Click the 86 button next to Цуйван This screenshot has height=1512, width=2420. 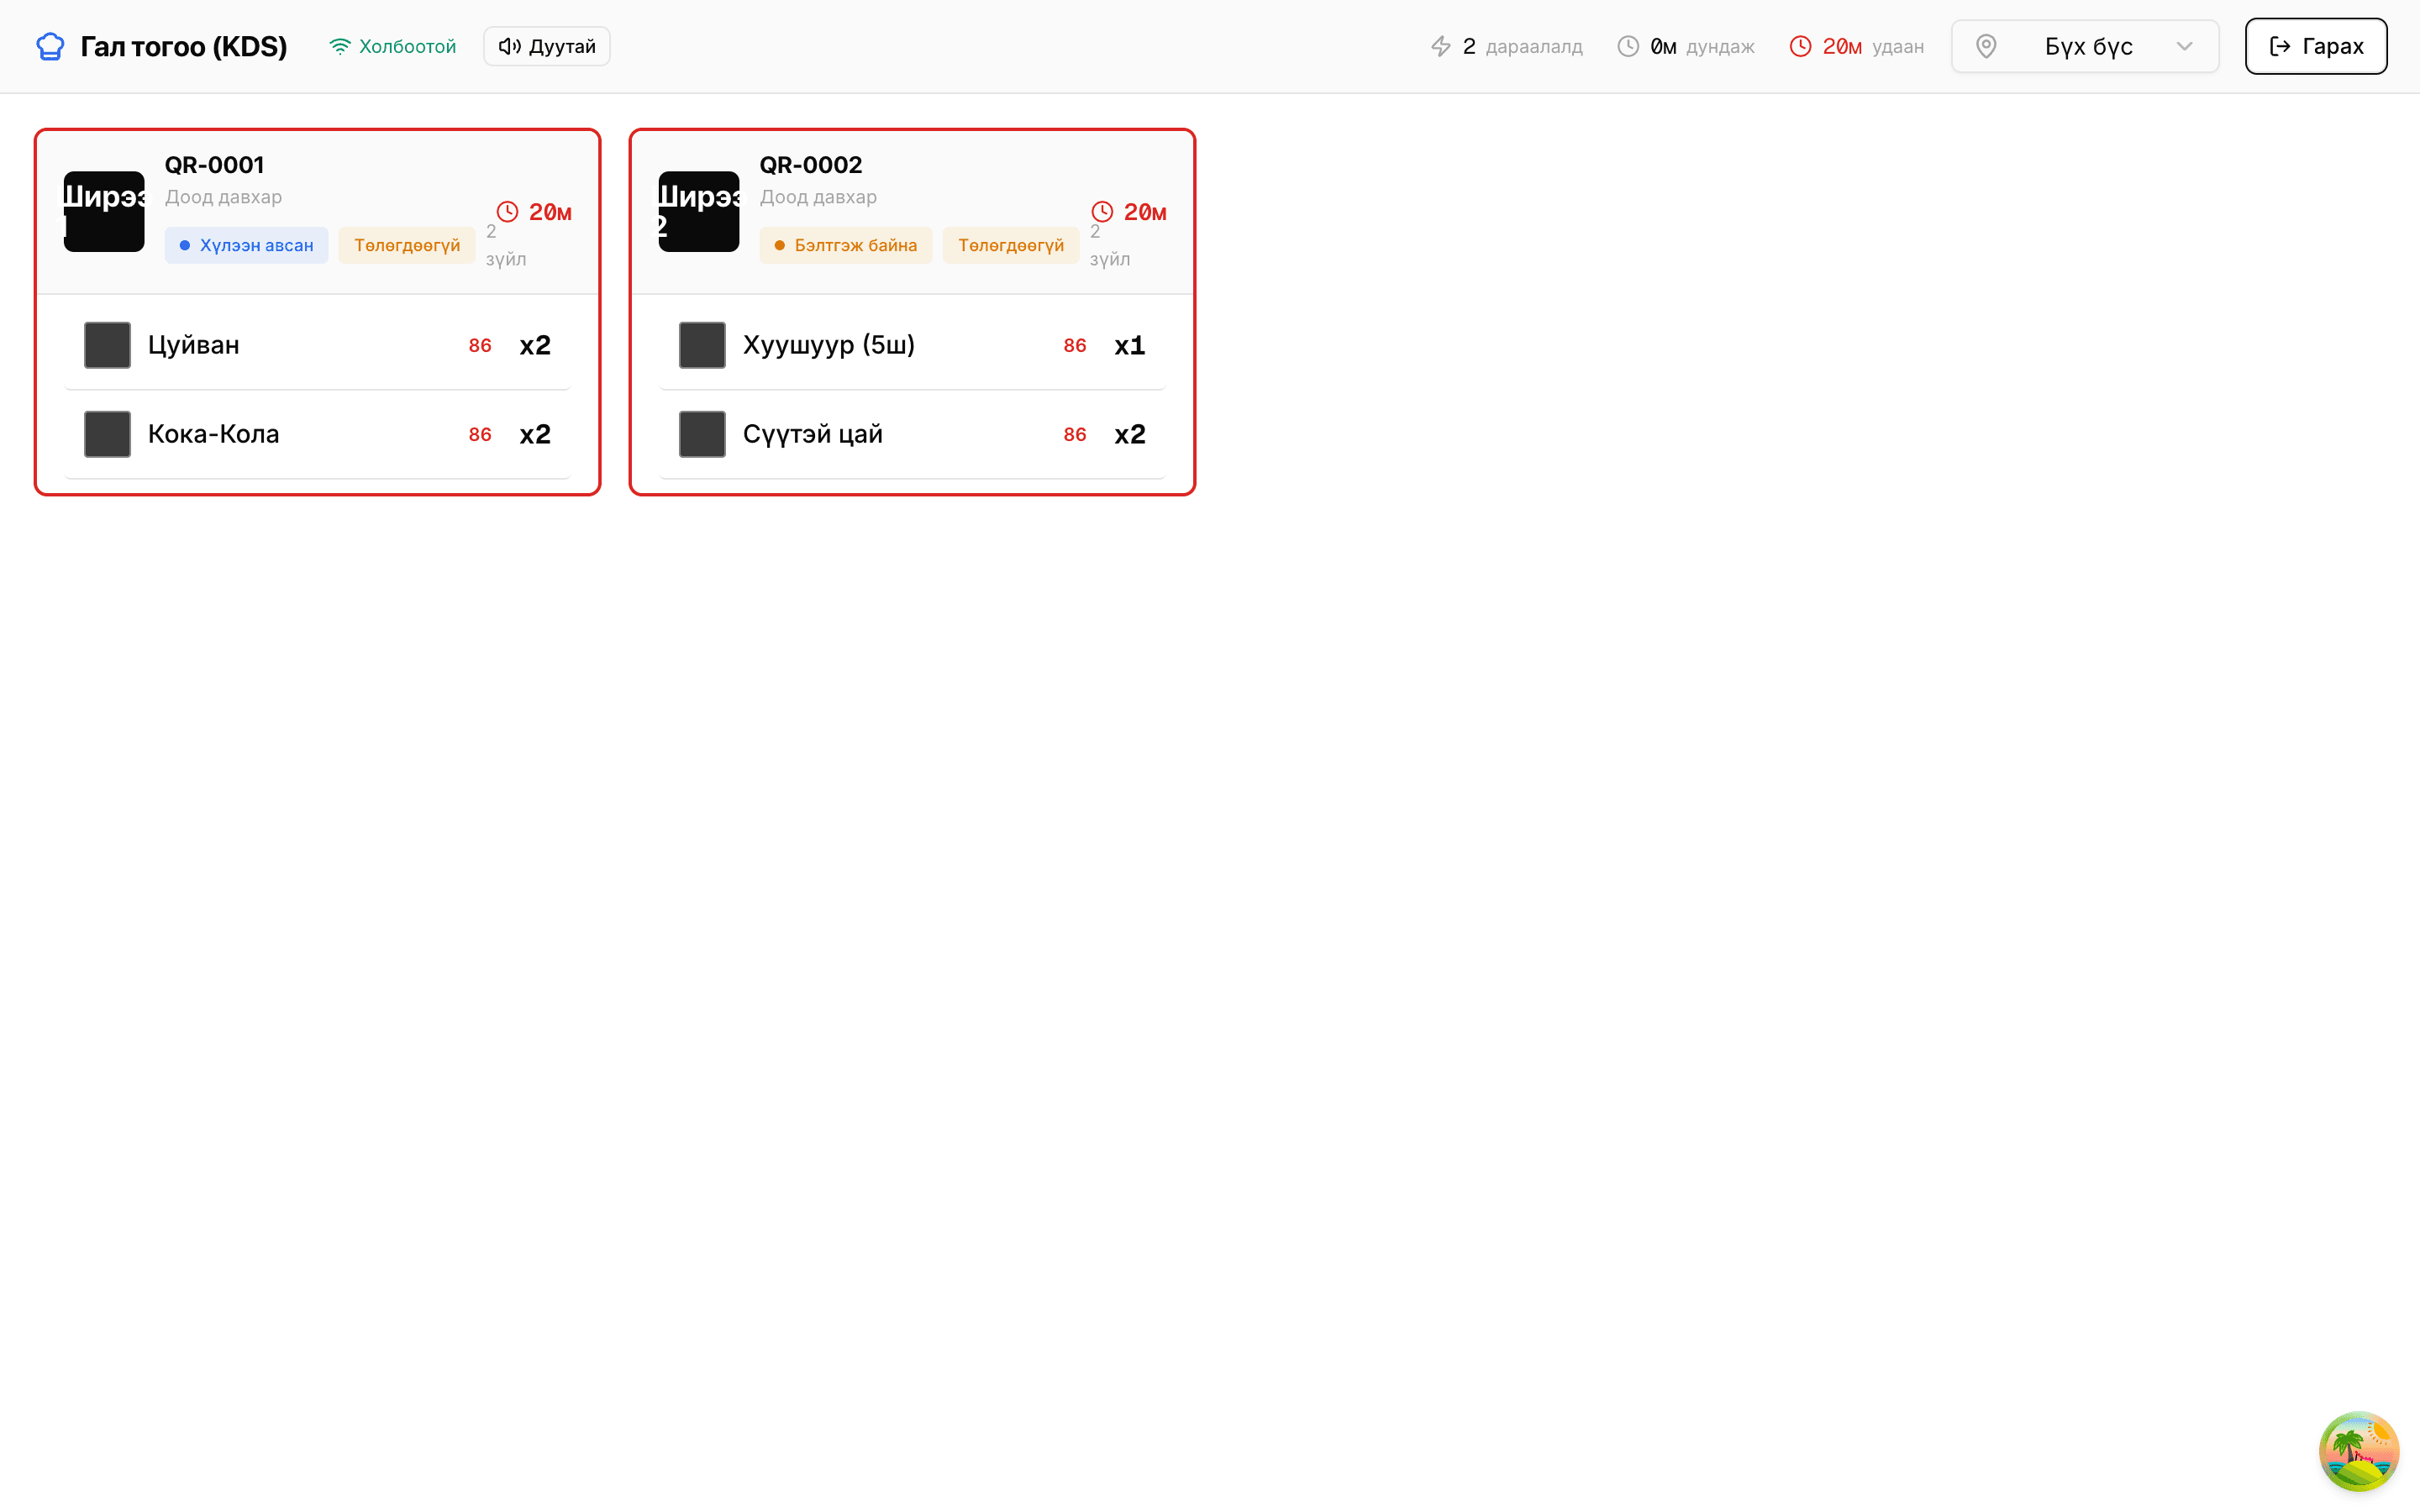480,345
